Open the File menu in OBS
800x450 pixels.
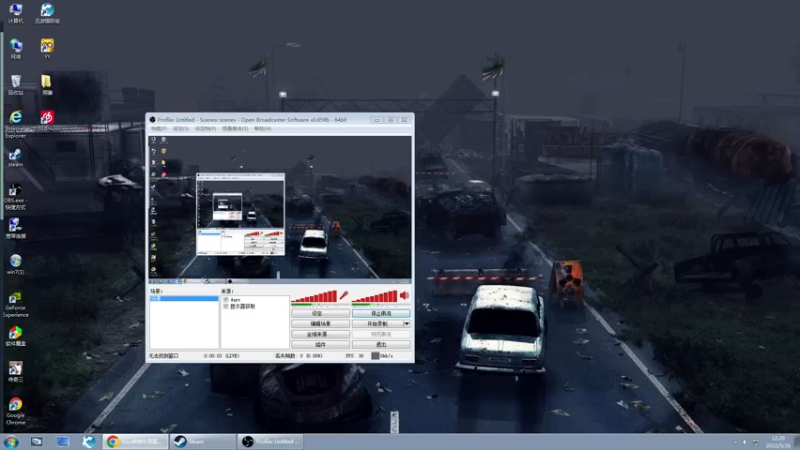pos(159,129)
